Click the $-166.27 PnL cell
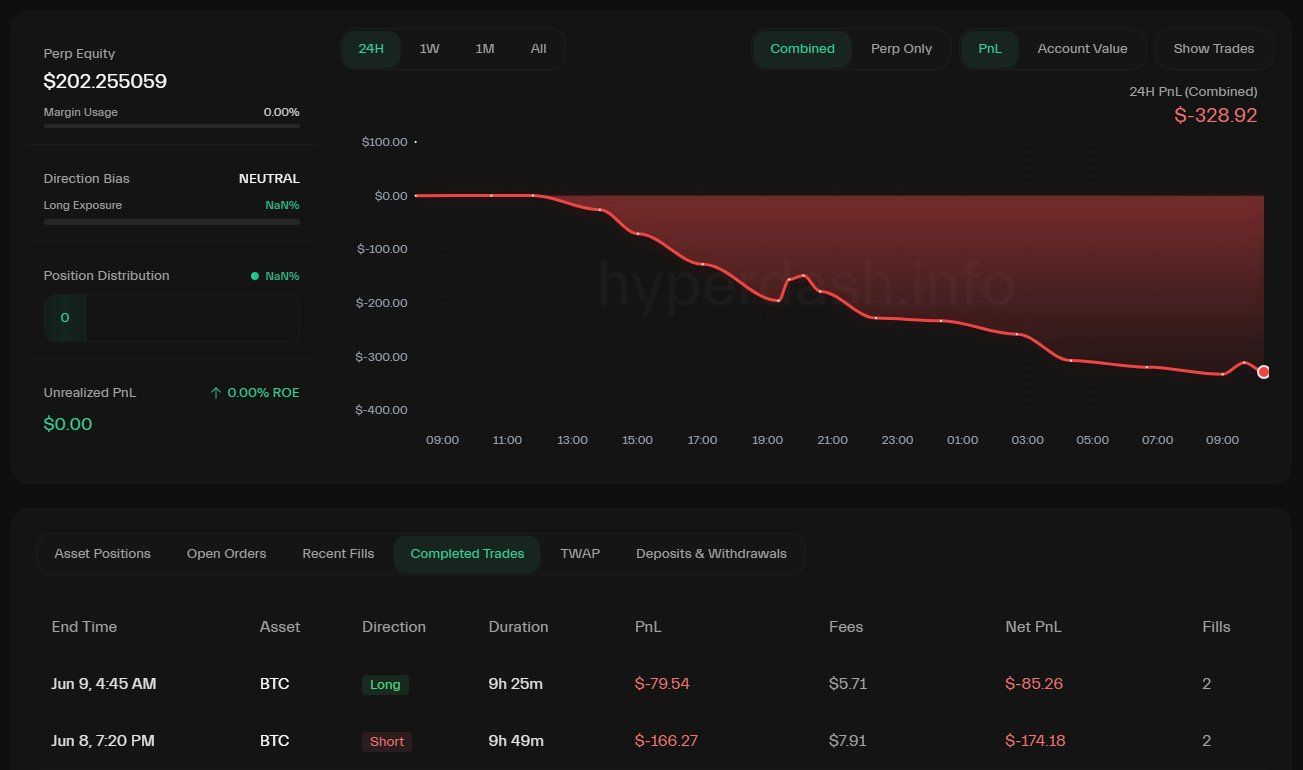The height and width of the screenshot is (770, 1303). pos(667,741)
